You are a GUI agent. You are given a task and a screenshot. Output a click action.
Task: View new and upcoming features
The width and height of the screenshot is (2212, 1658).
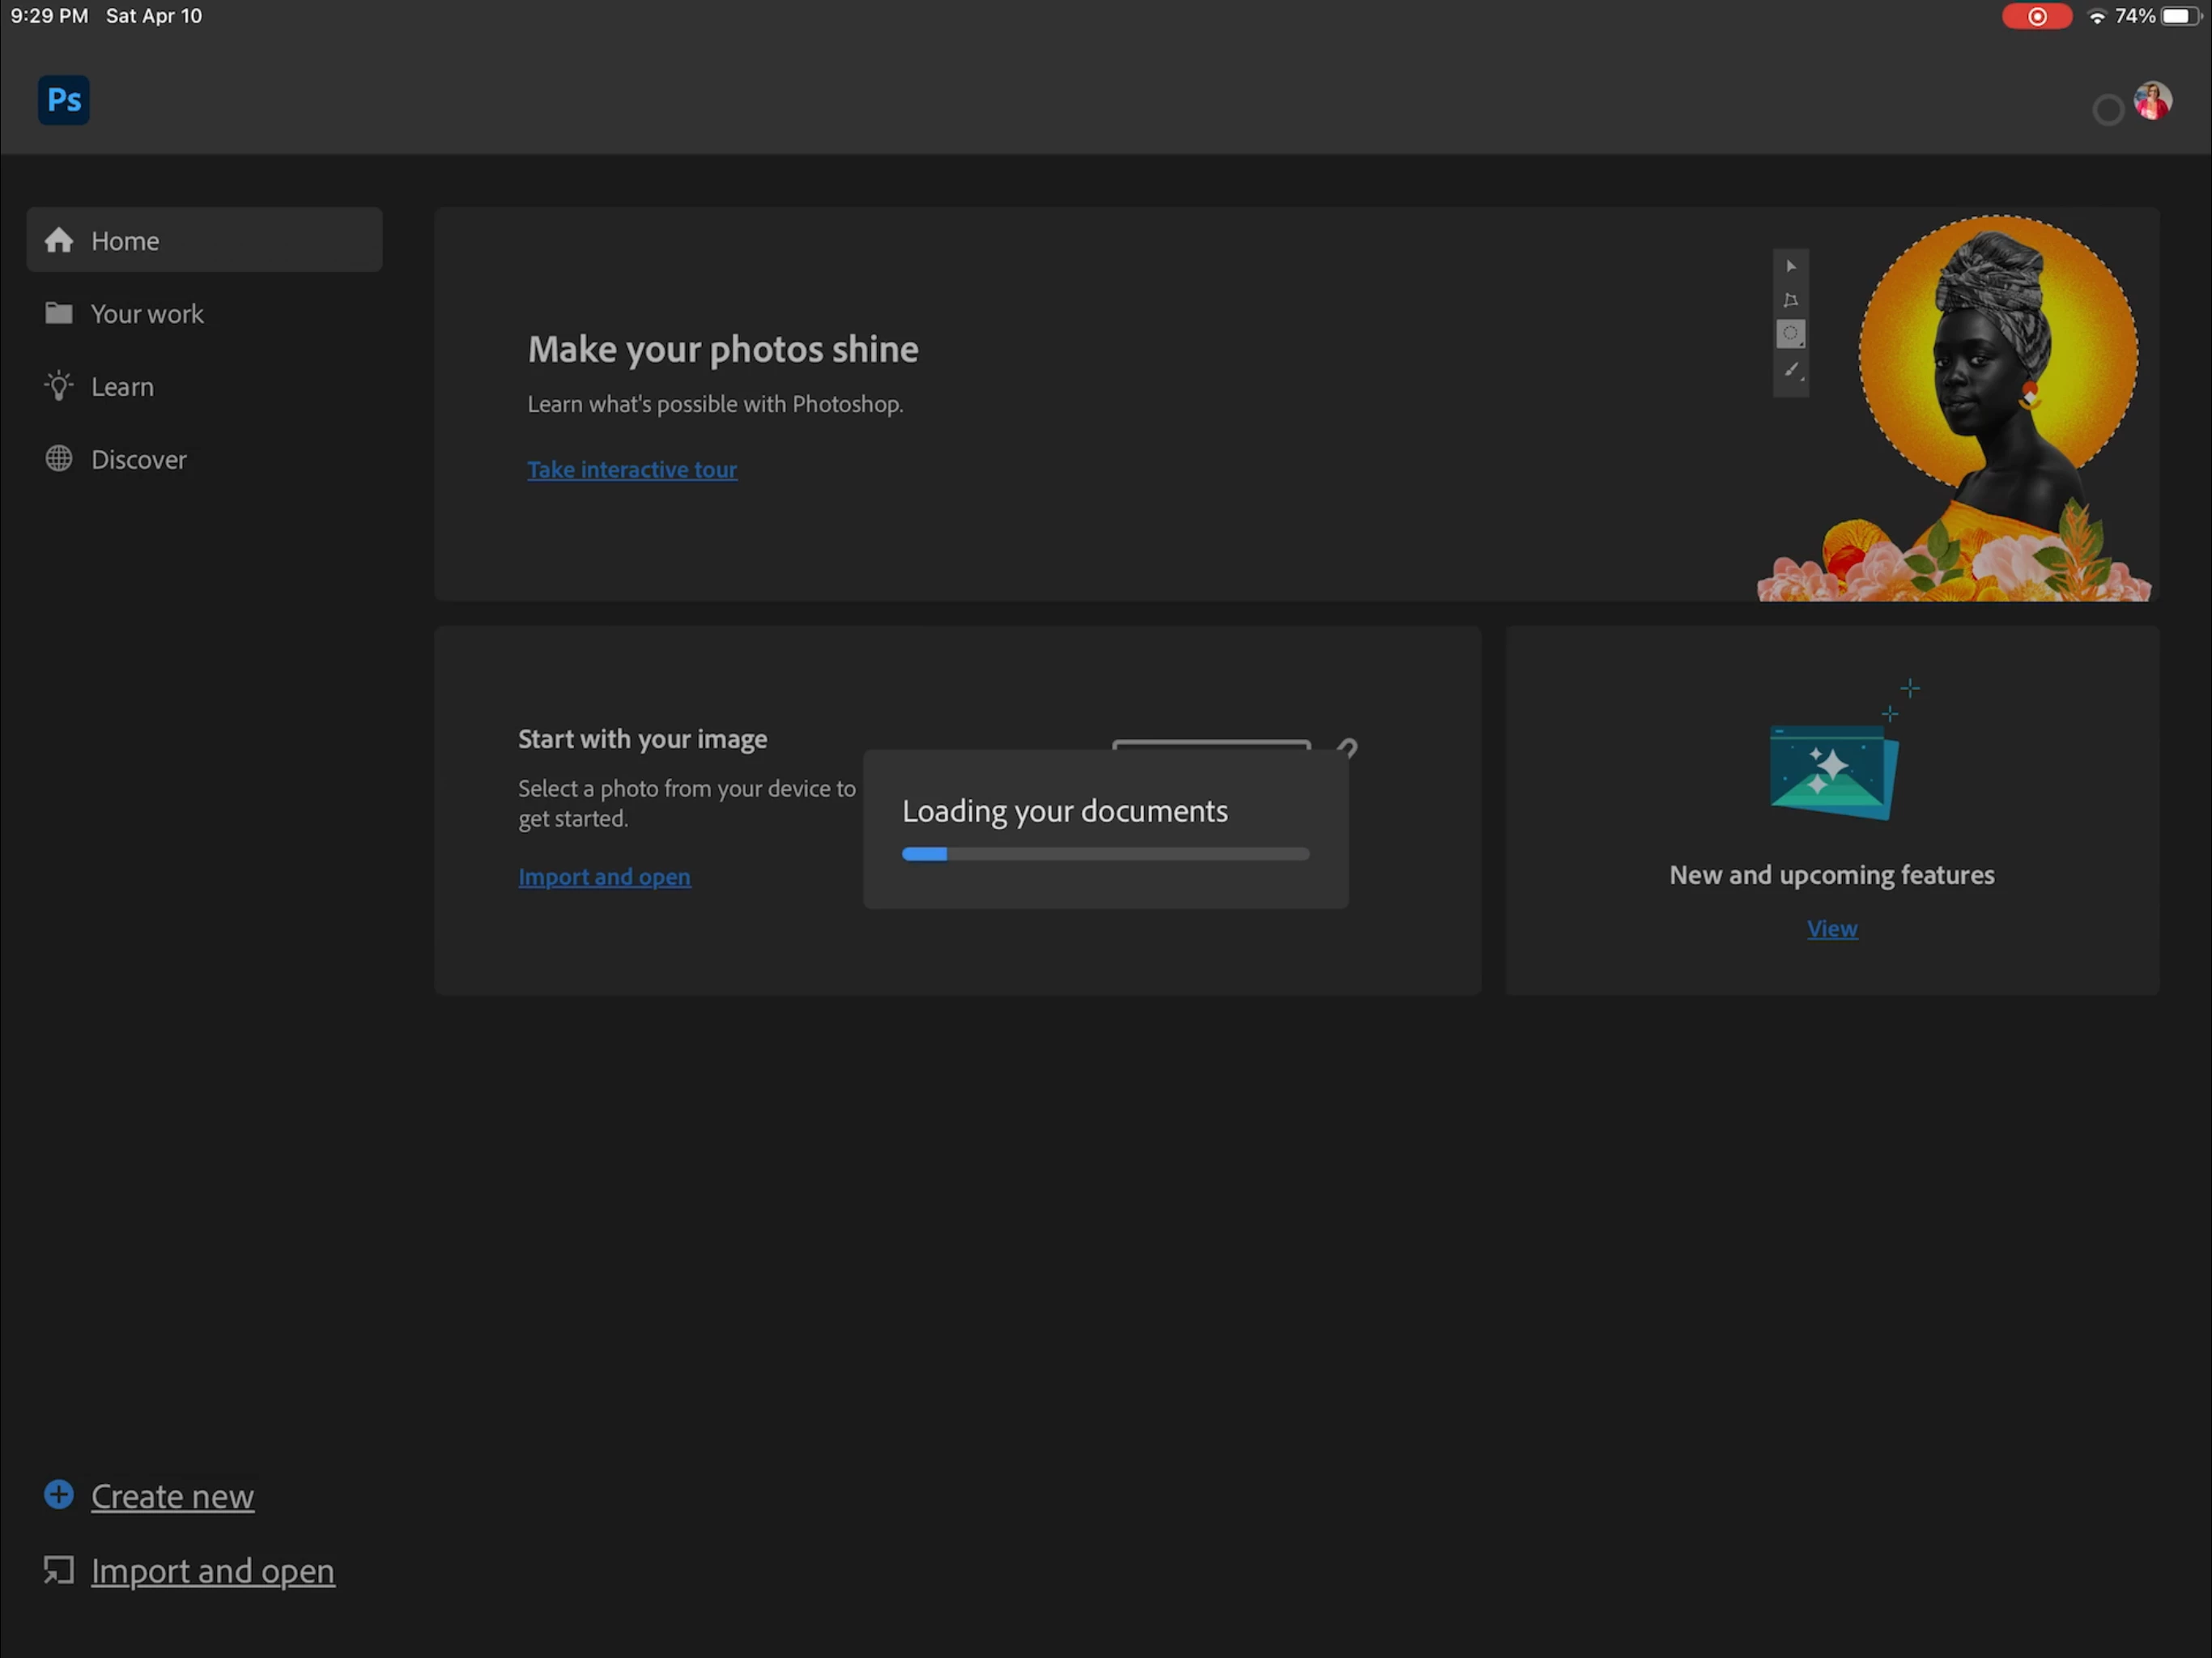1831,929
